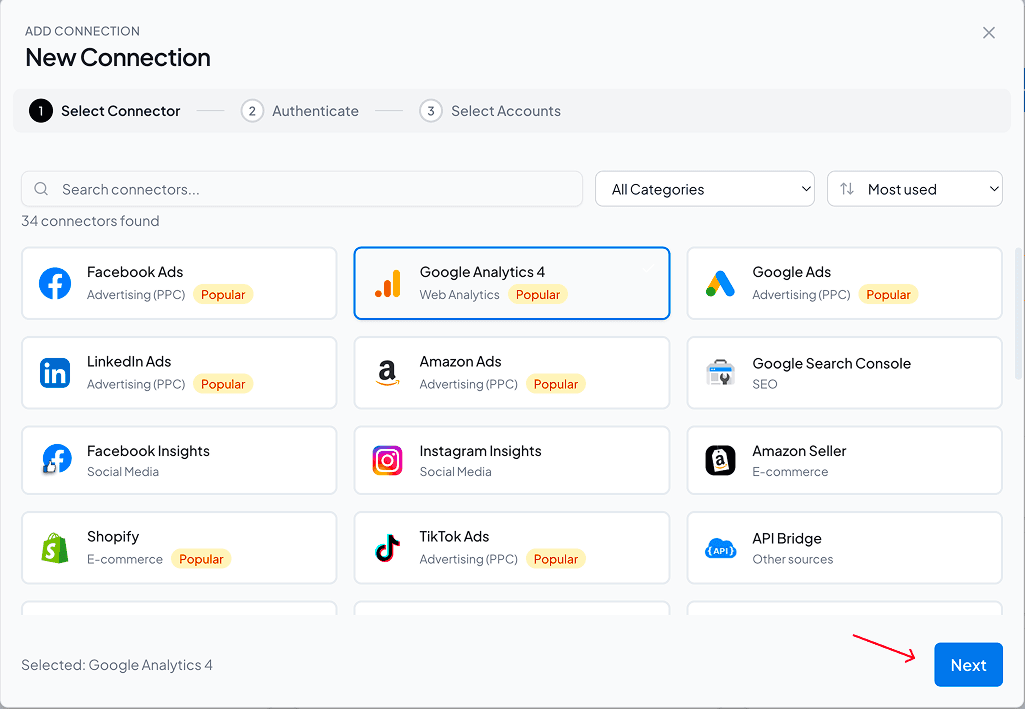This screenshot has width=1025, height=709.
Task: Select the Facebook Ads connector name
Action: click(135, 272)
